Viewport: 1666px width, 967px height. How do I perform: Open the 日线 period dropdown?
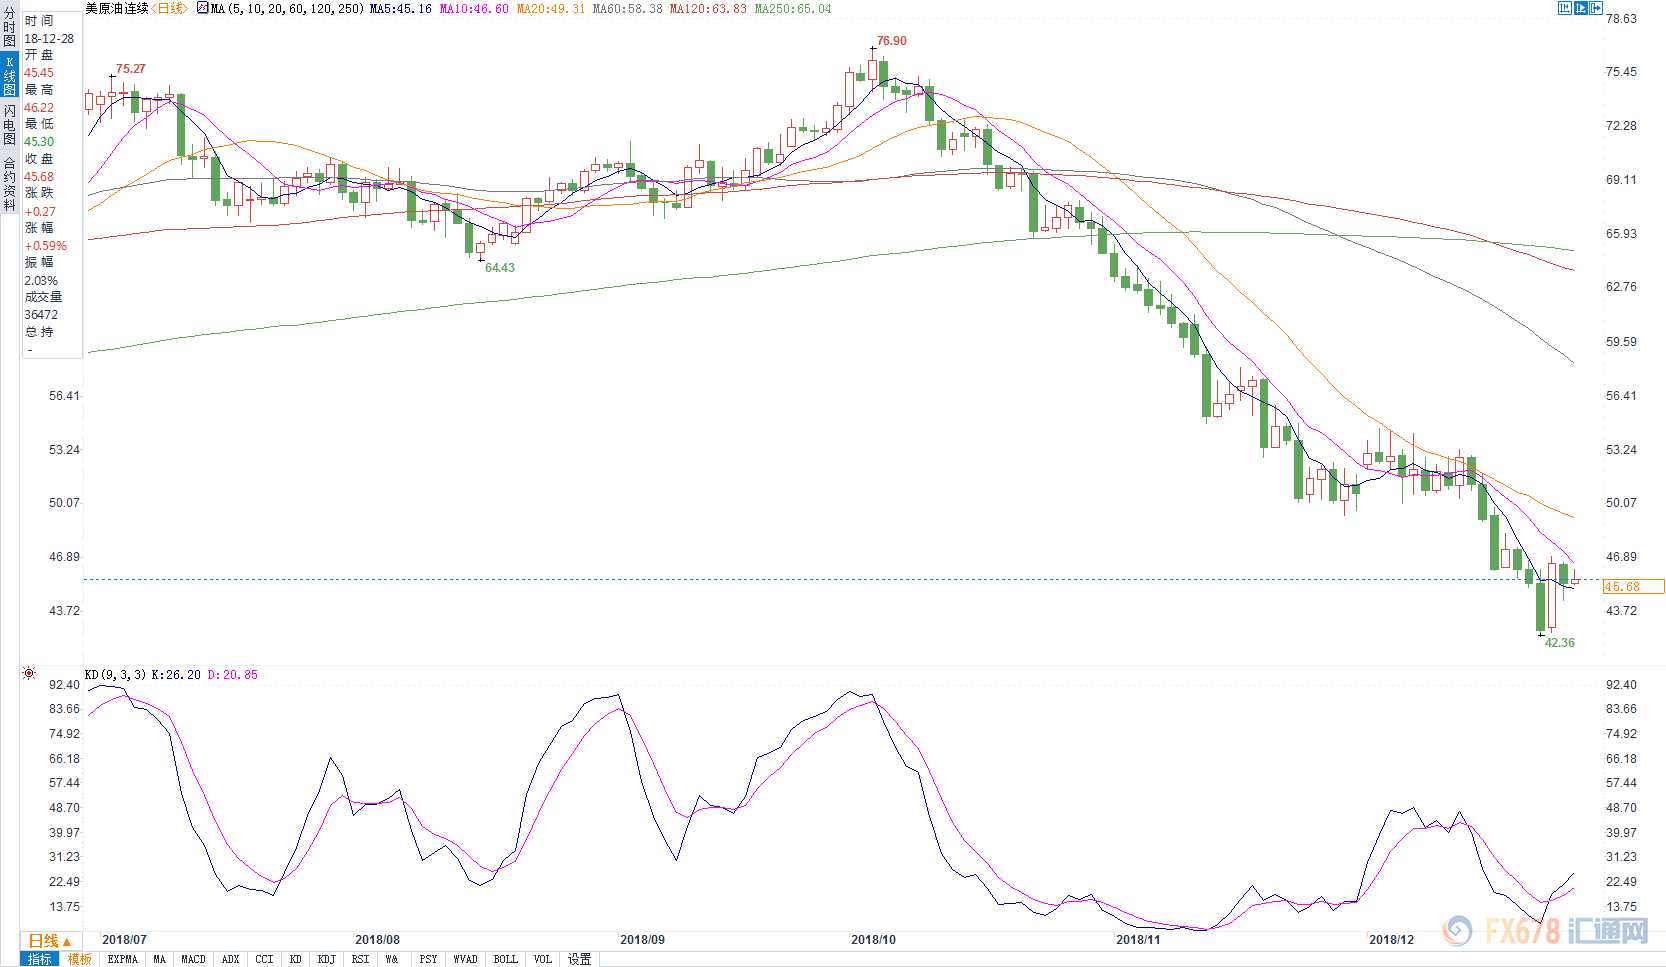pos(50,941)
